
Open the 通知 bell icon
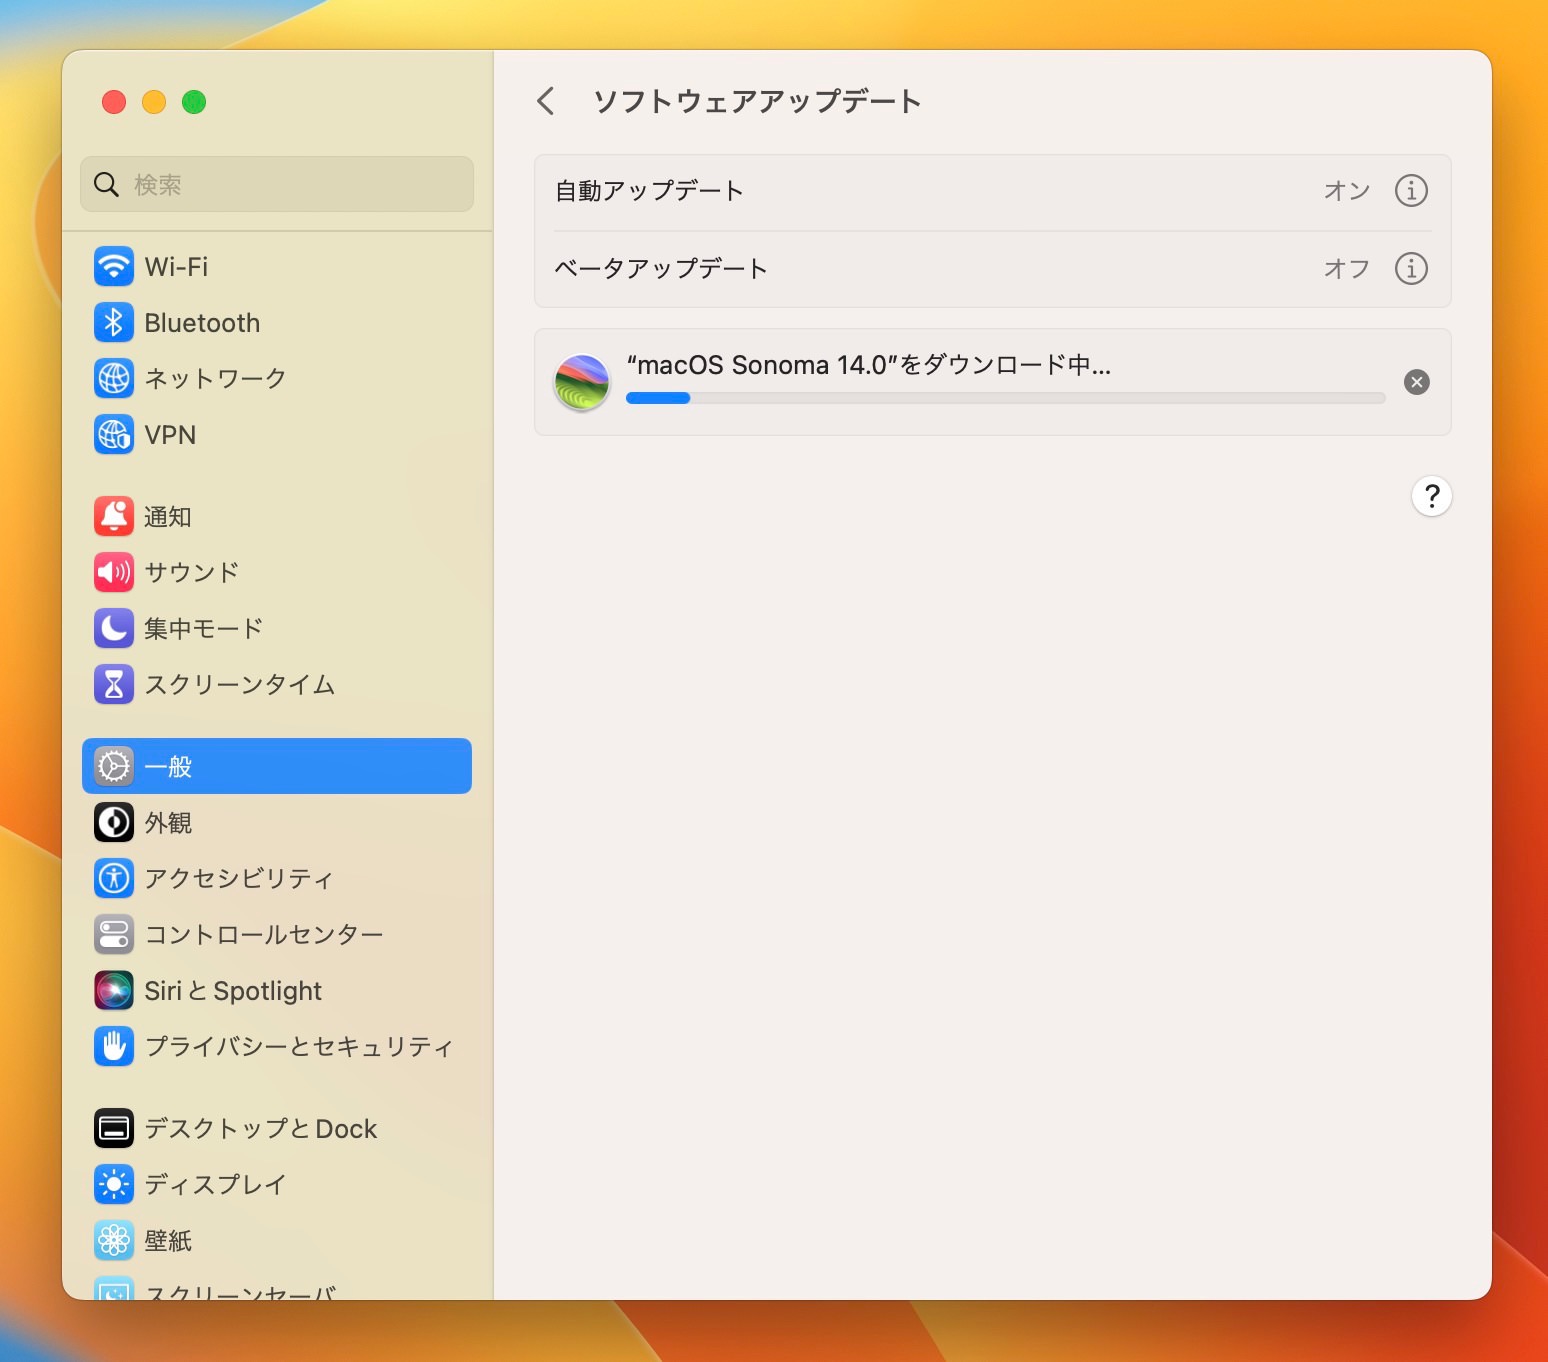point(114,516)
